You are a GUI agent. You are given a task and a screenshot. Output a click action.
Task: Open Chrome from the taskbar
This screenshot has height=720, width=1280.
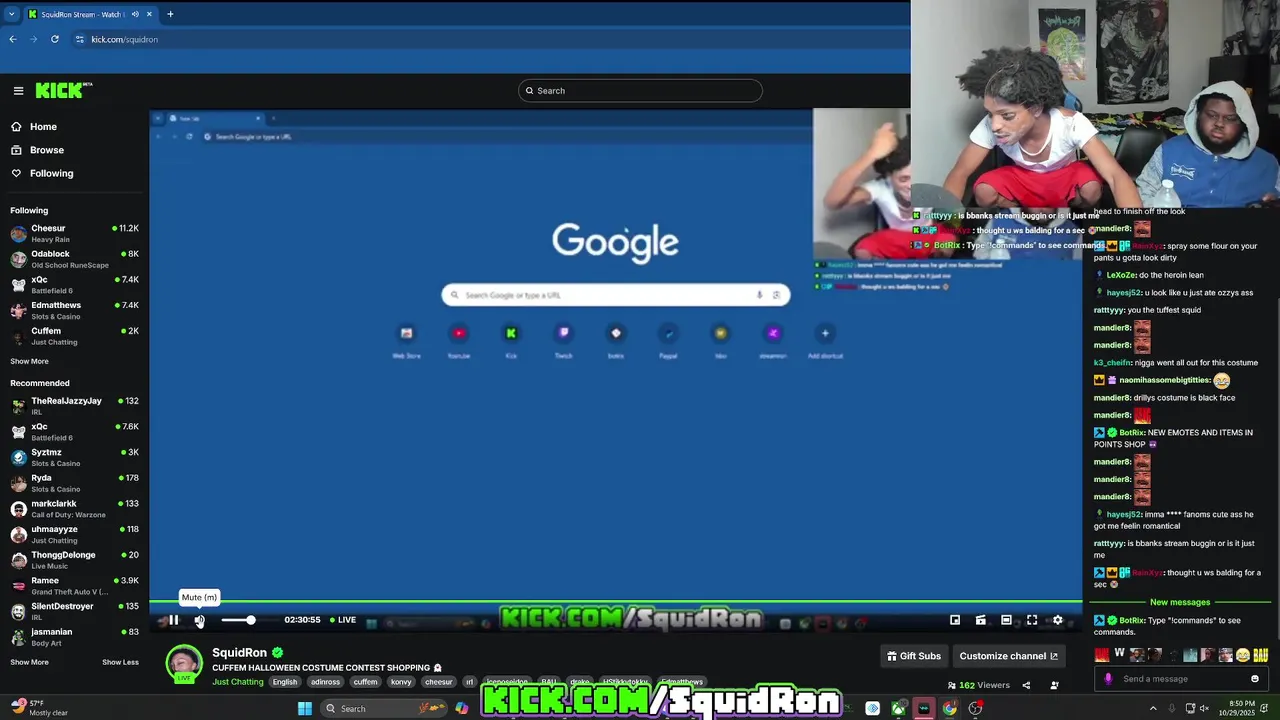949,708
